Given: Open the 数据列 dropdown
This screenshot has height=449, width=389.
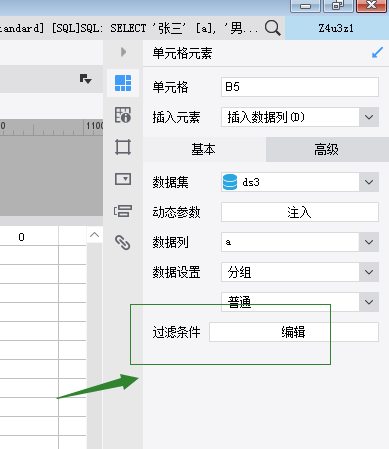Looking at the screenshot, I should pos(369,242).
